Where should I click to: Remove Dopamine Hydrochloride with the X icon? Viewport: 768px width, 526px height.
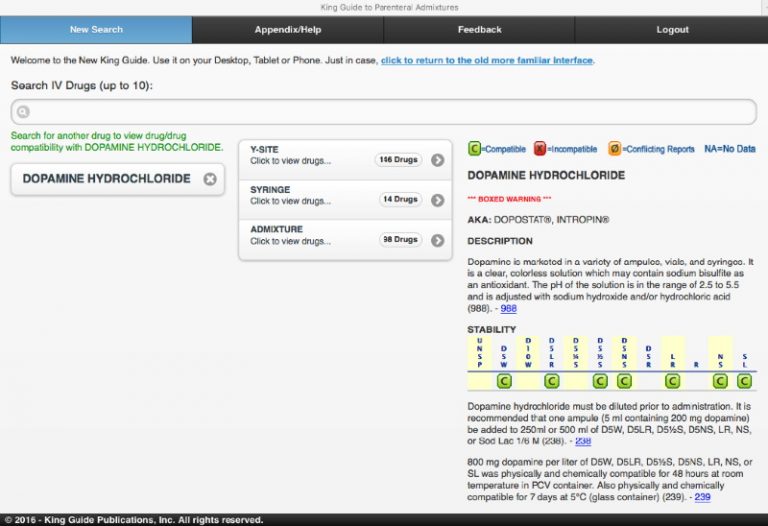[210, 179]
